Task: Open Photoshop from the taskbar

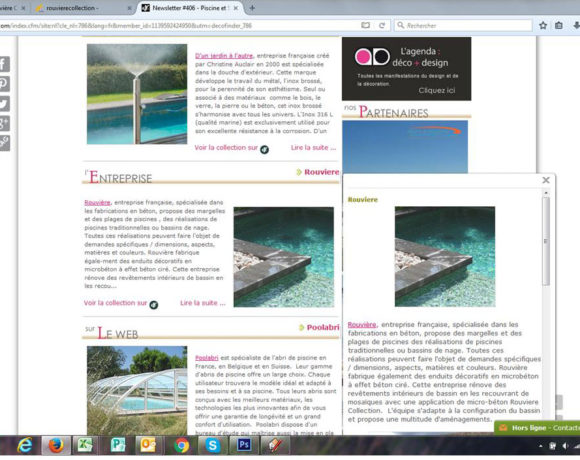Action: (x=244, y=445)
